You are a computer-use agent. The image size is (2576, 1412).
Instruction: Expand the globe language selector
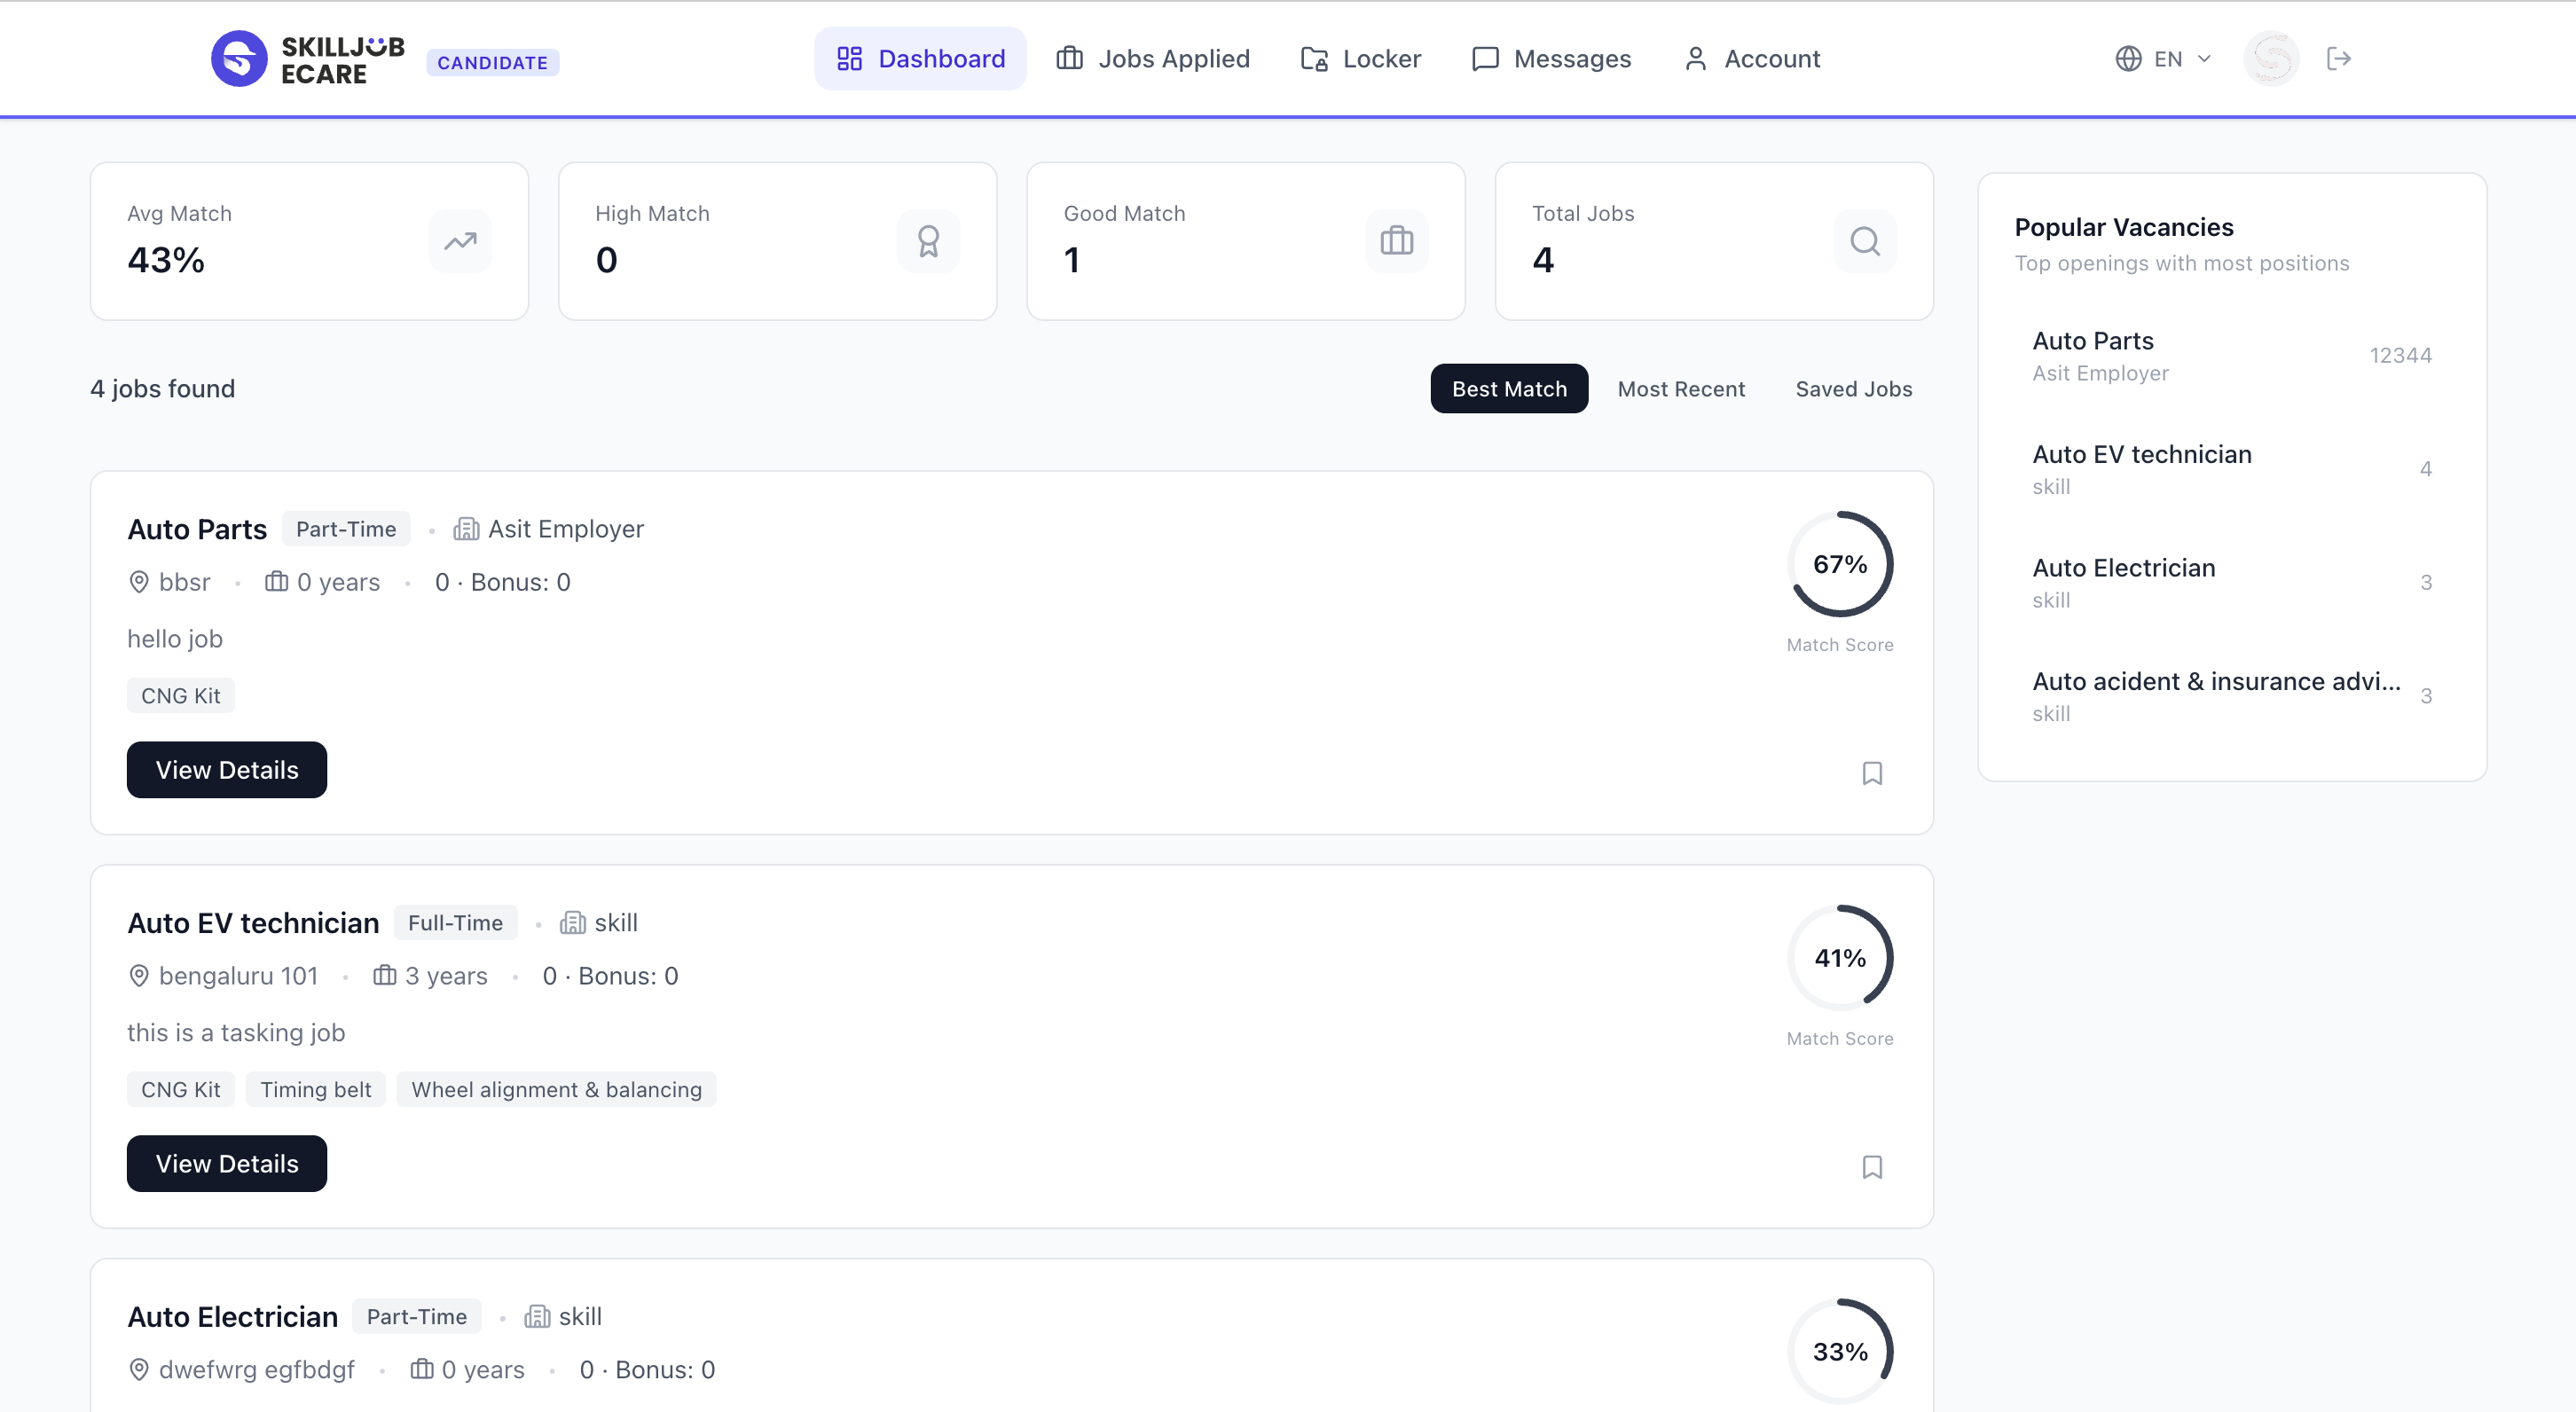2128,58
